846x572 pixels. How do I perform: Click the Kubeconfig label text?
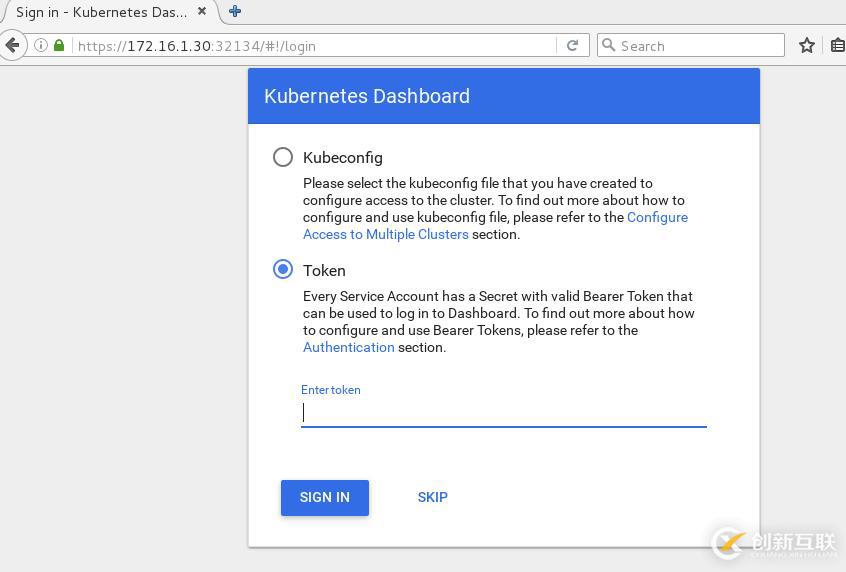click(x=343, y=158)
